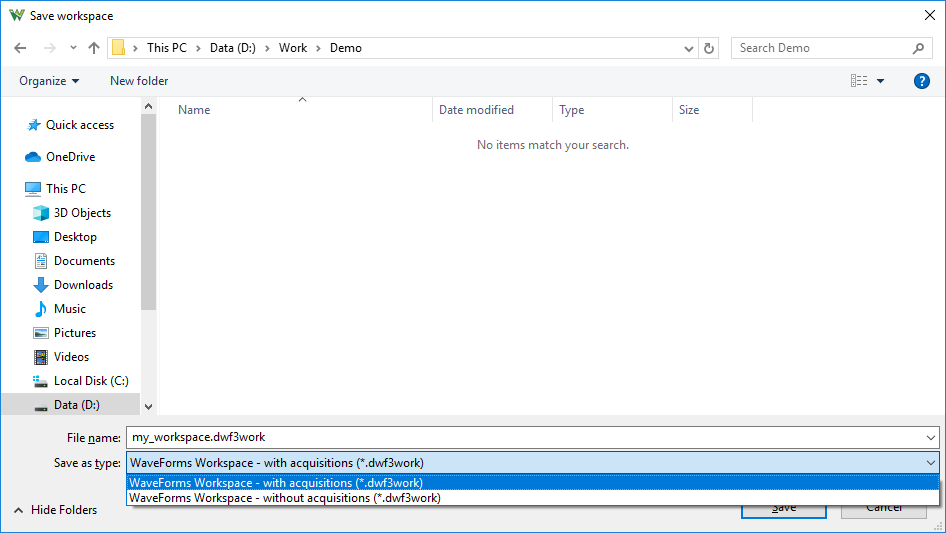Change the view layout icon
Viewport: 946px width, 533px height.
point(859,80)
